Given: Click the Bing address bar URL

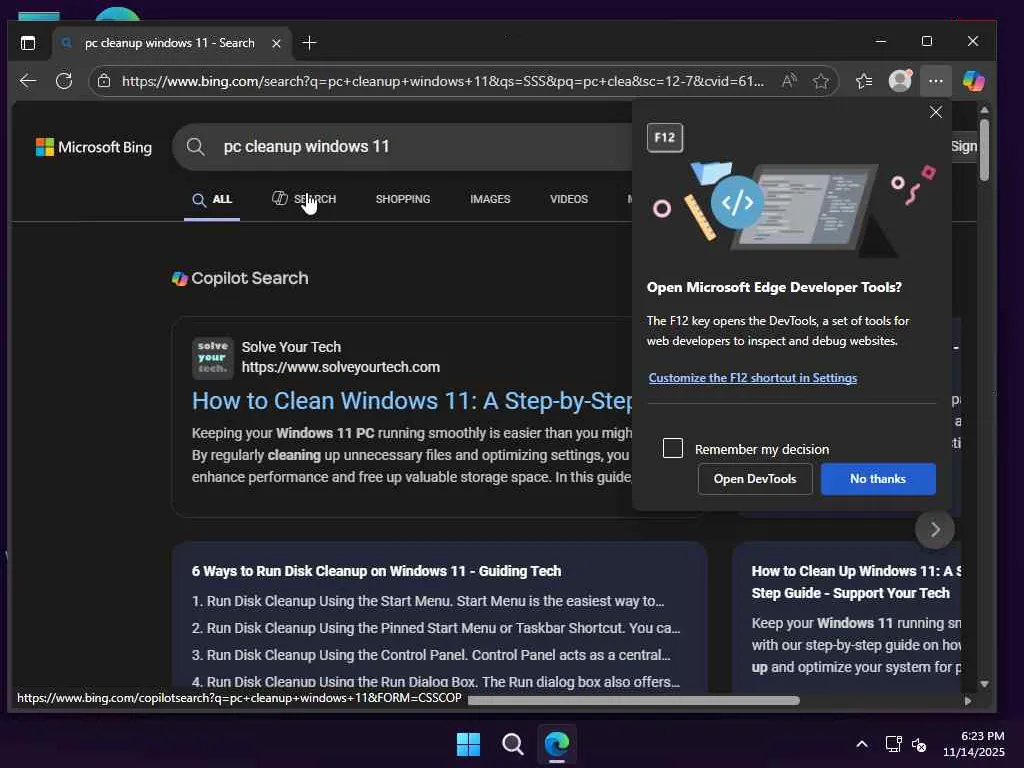Looking at the screenshot, I should pyautogui.click(x=442, y=81).
